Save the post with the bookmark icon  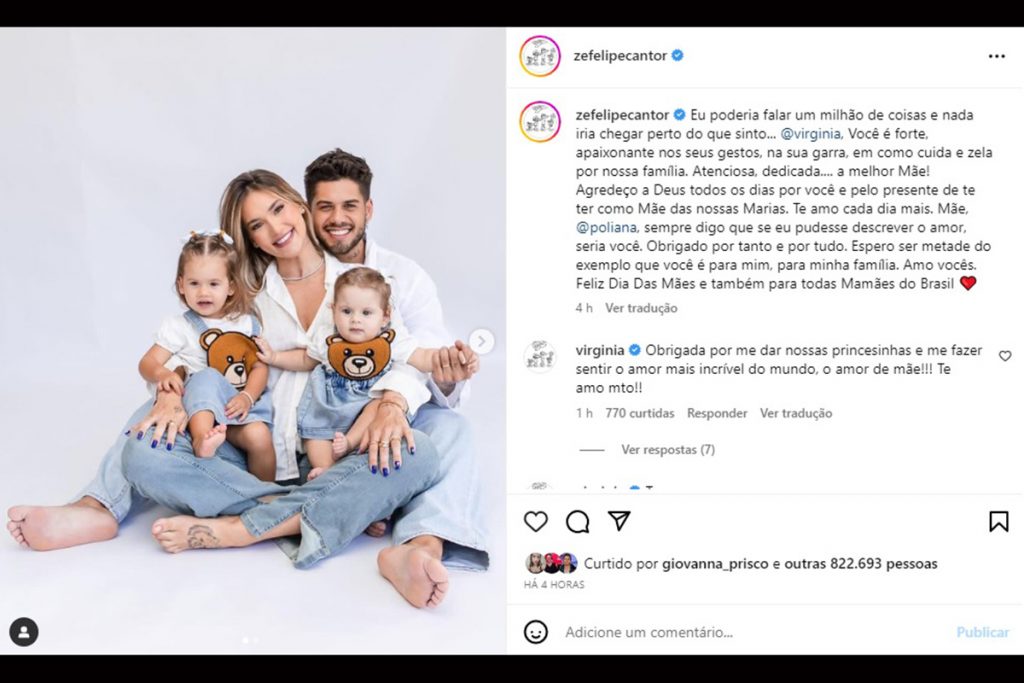pyautogui.click(x=999, y=522)
